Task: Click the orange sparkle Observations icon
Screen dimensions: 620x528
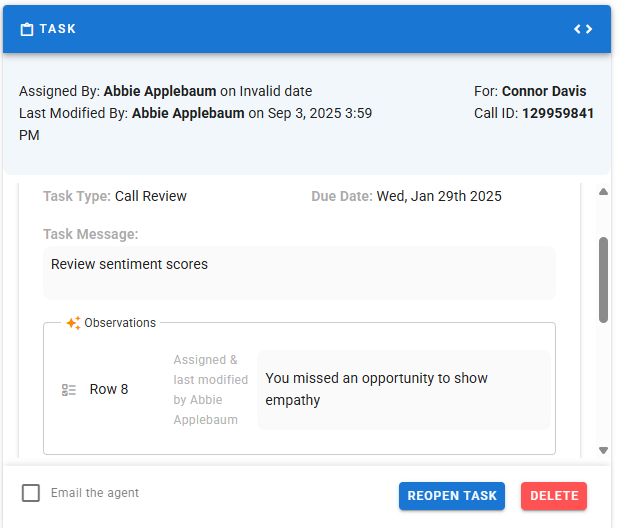Action: pos(73,323)
